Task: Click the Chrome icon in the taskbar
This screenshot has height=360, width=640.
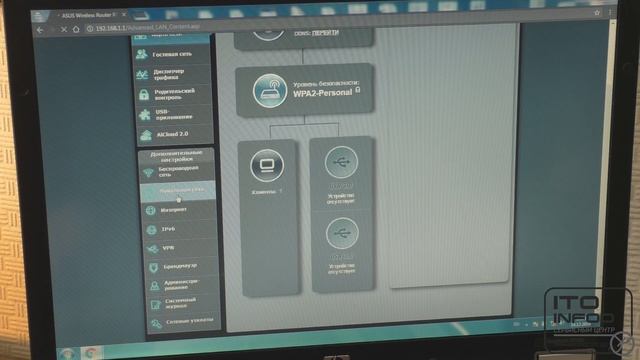Action: pos(91,353)
